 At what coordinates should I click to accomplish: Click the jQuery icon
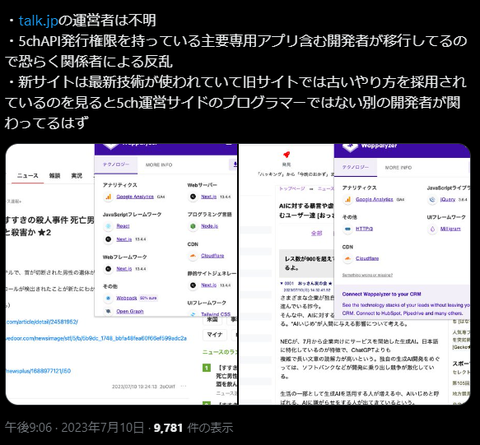pos(432,199)
